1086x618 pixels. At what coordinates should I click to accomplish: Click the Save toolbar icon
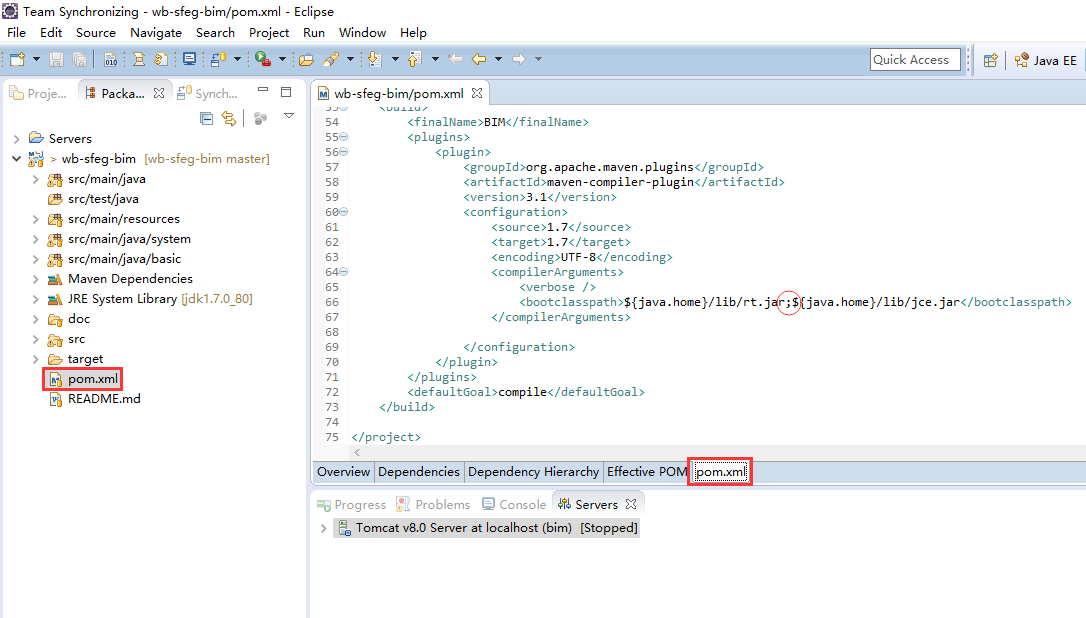click(x=56, y=60)
